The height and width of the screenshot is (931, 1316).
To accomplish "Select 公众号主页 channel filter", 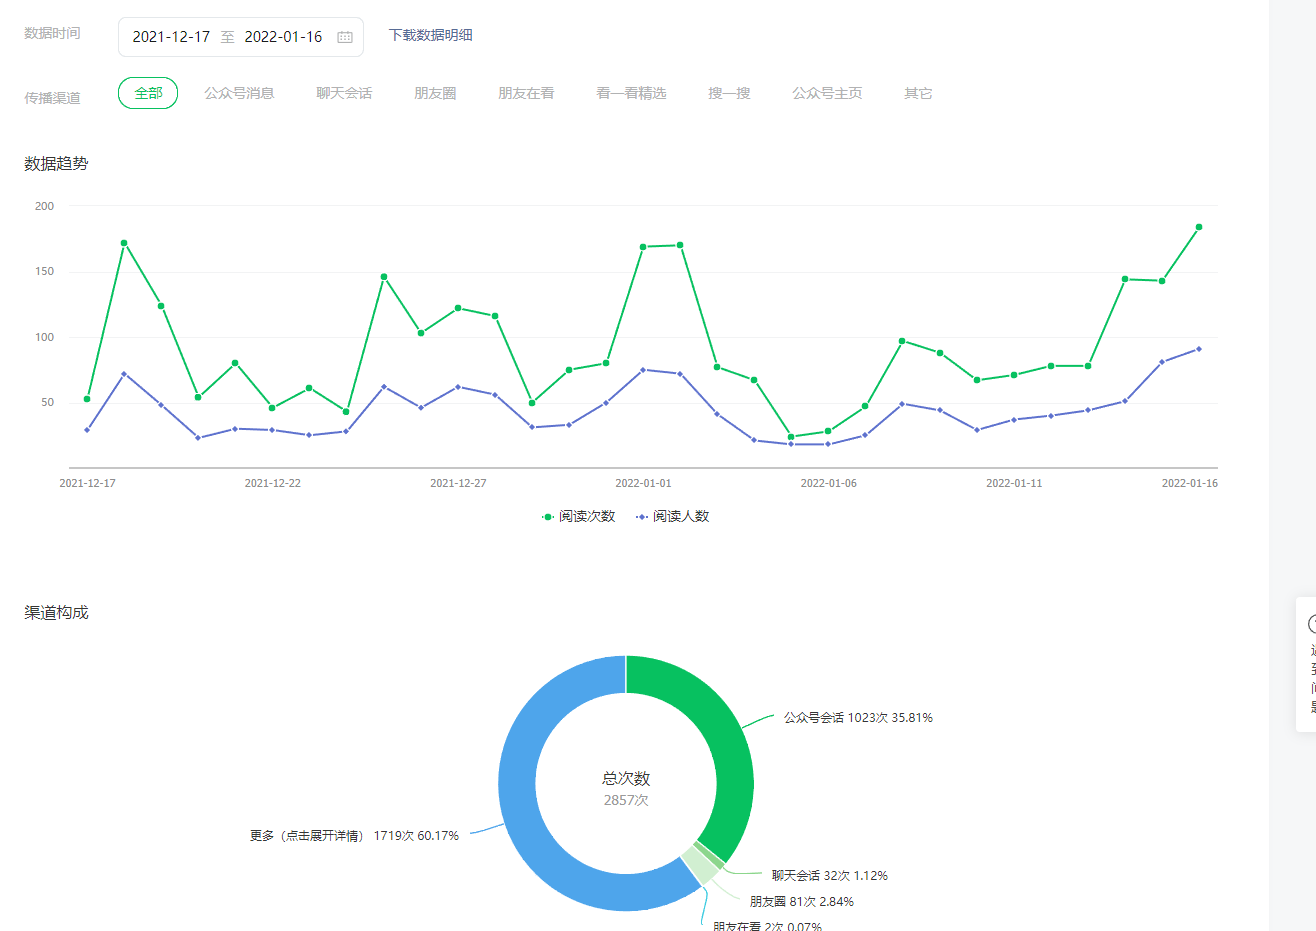I will coord(827,93).
